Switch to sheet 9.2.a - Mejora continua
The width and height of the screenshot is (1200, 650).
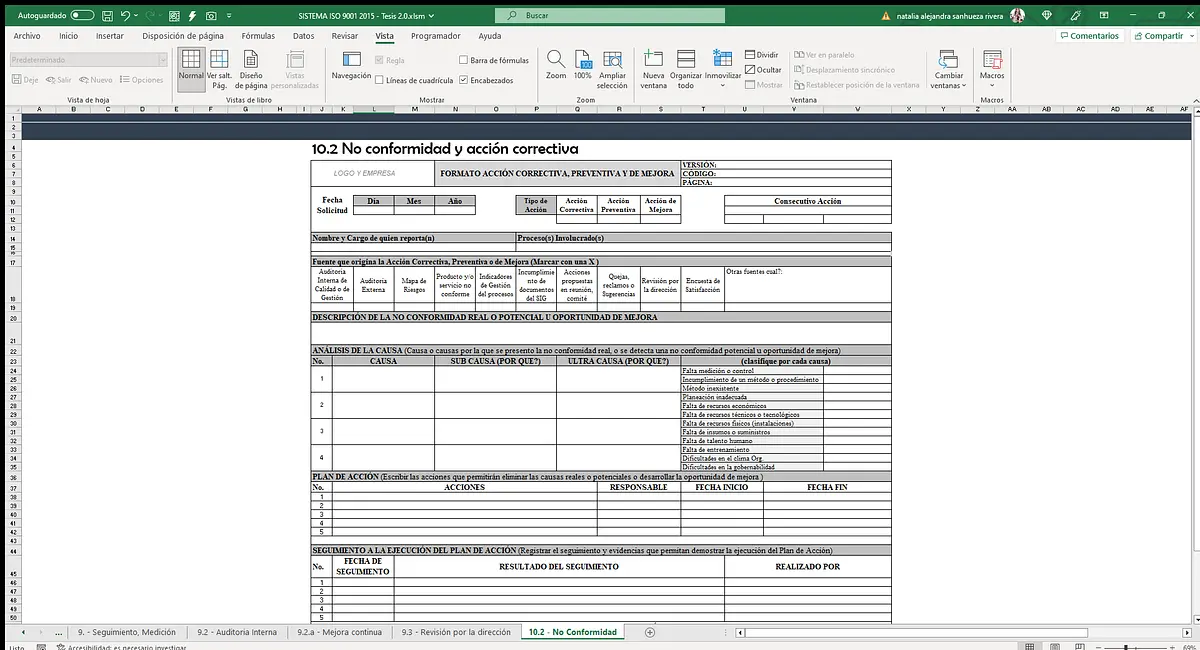coord(339,632)
